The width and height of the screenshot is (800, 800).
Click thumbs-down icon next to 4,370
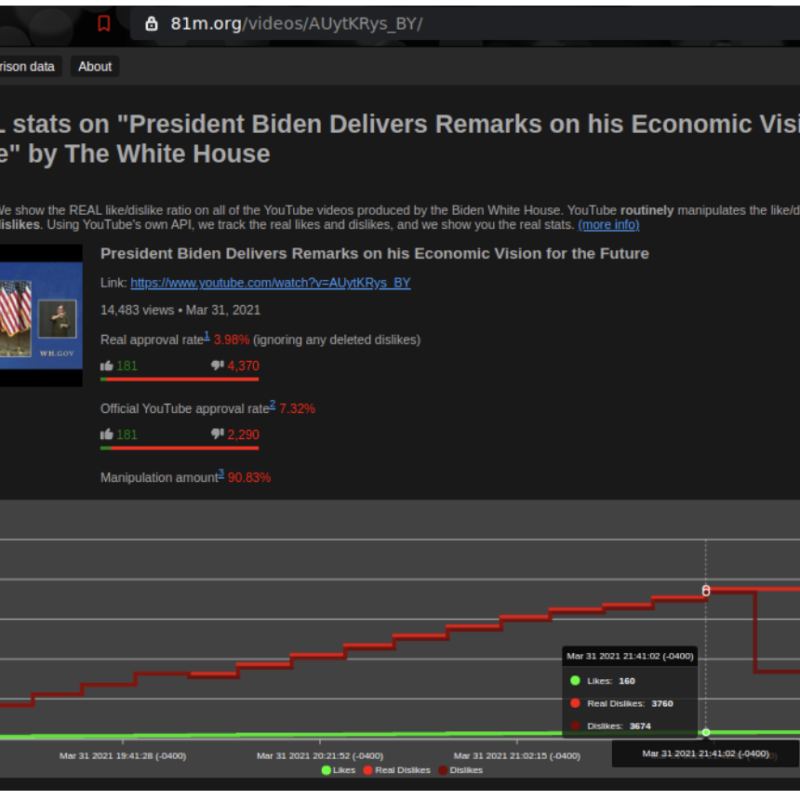pos(217,366)
